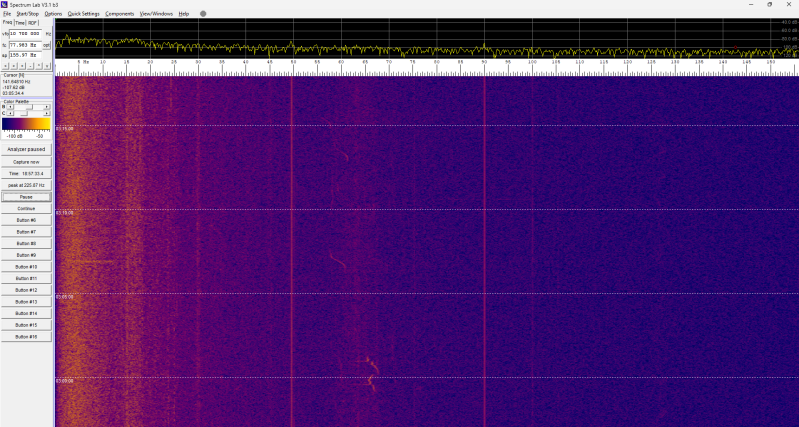Click the 100 Hz mark on frequency scale
The image size is (799, 427).
(532, 62)
